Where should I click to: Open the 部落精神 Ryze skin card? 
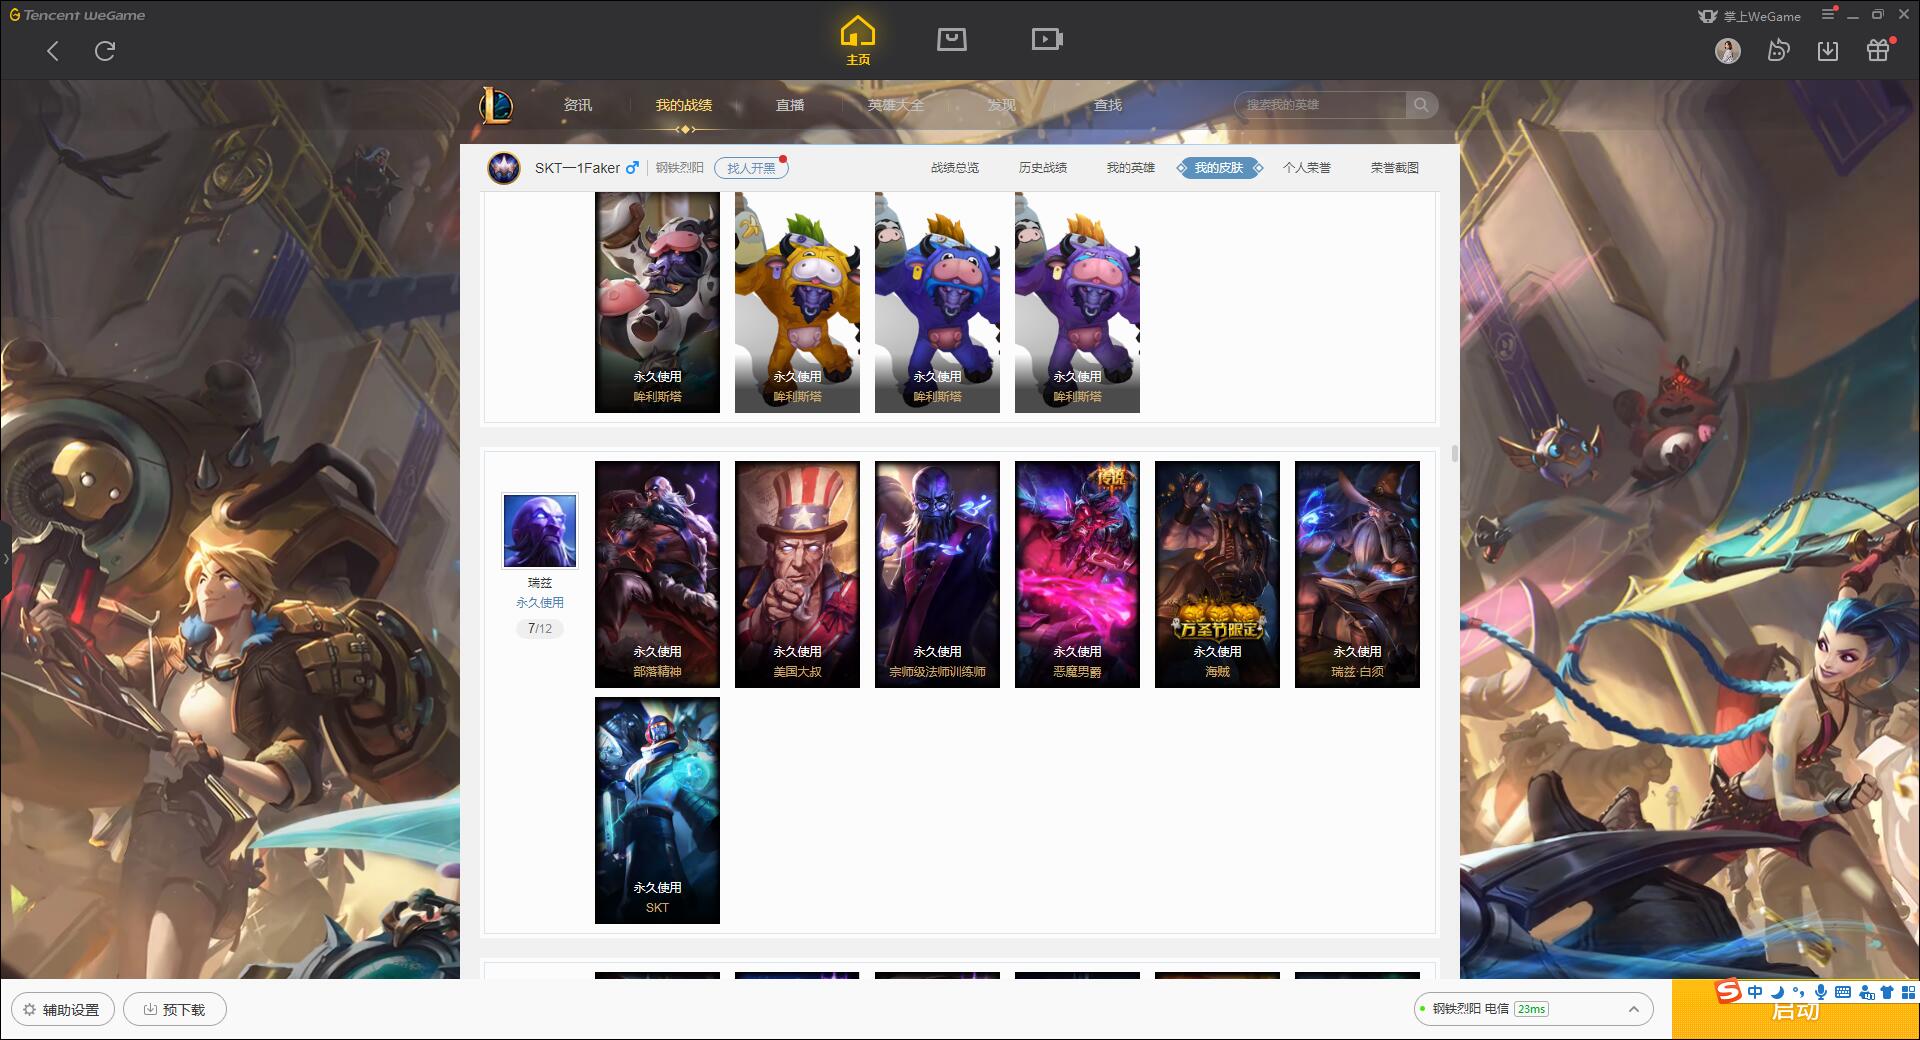[x=657, y=574]
